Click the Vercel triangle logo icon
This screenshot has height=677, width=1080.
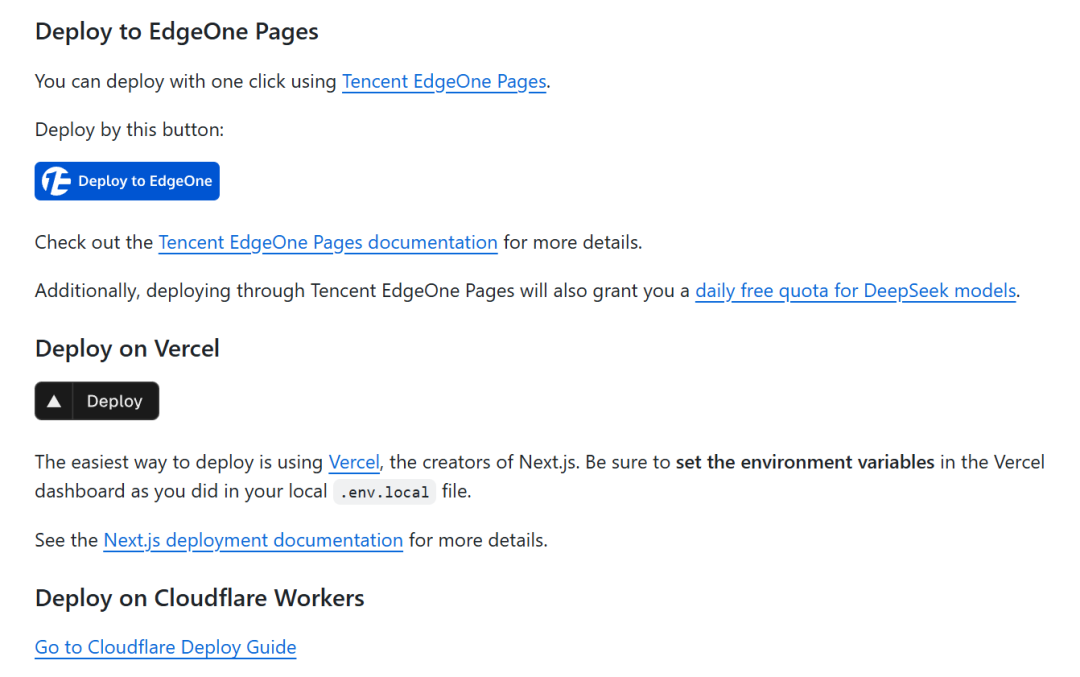point(54,401)
